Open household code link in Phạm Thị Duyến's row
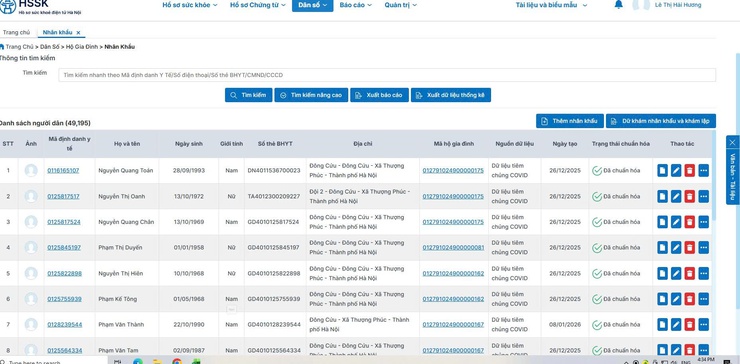Viewport: 740px width, 364px height. [453, 247]
